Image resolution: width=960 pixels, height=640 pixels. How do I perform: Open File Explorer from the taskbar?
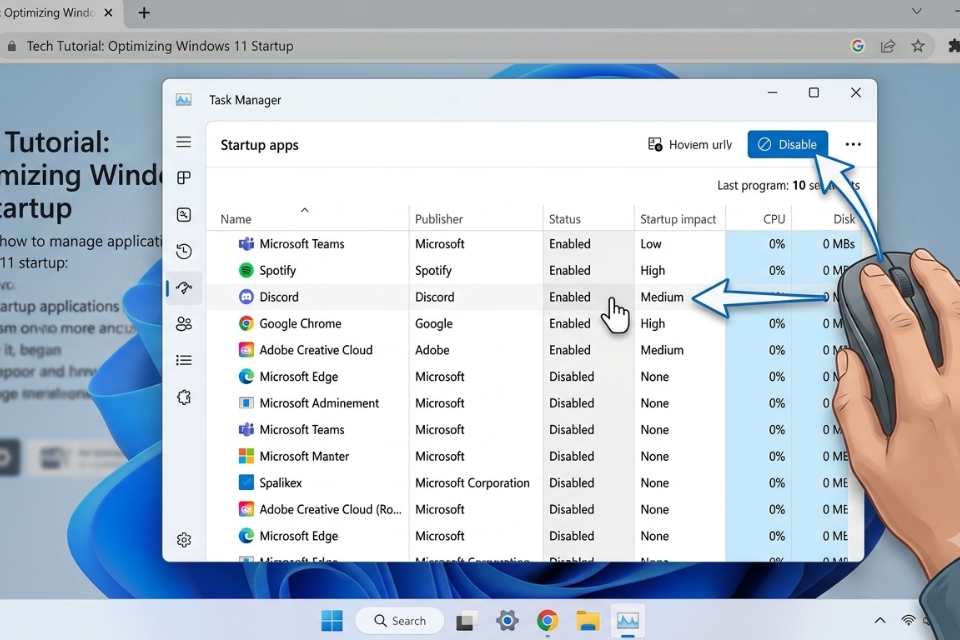(x=588, y=621)
